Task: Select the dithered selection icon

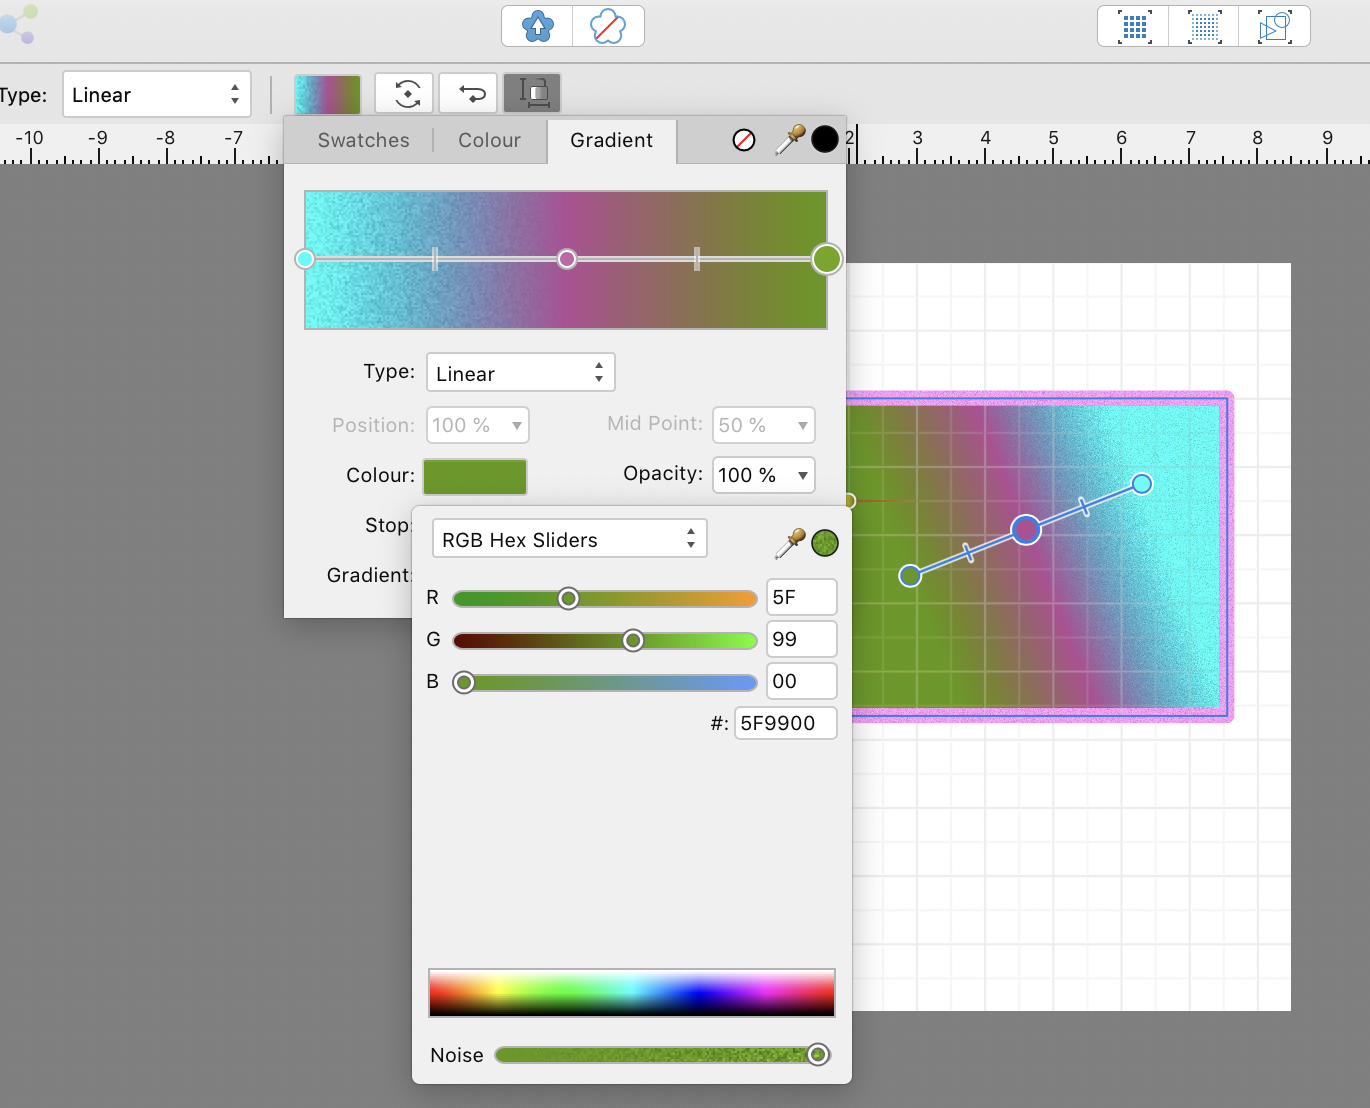Action: [1203, 27]
